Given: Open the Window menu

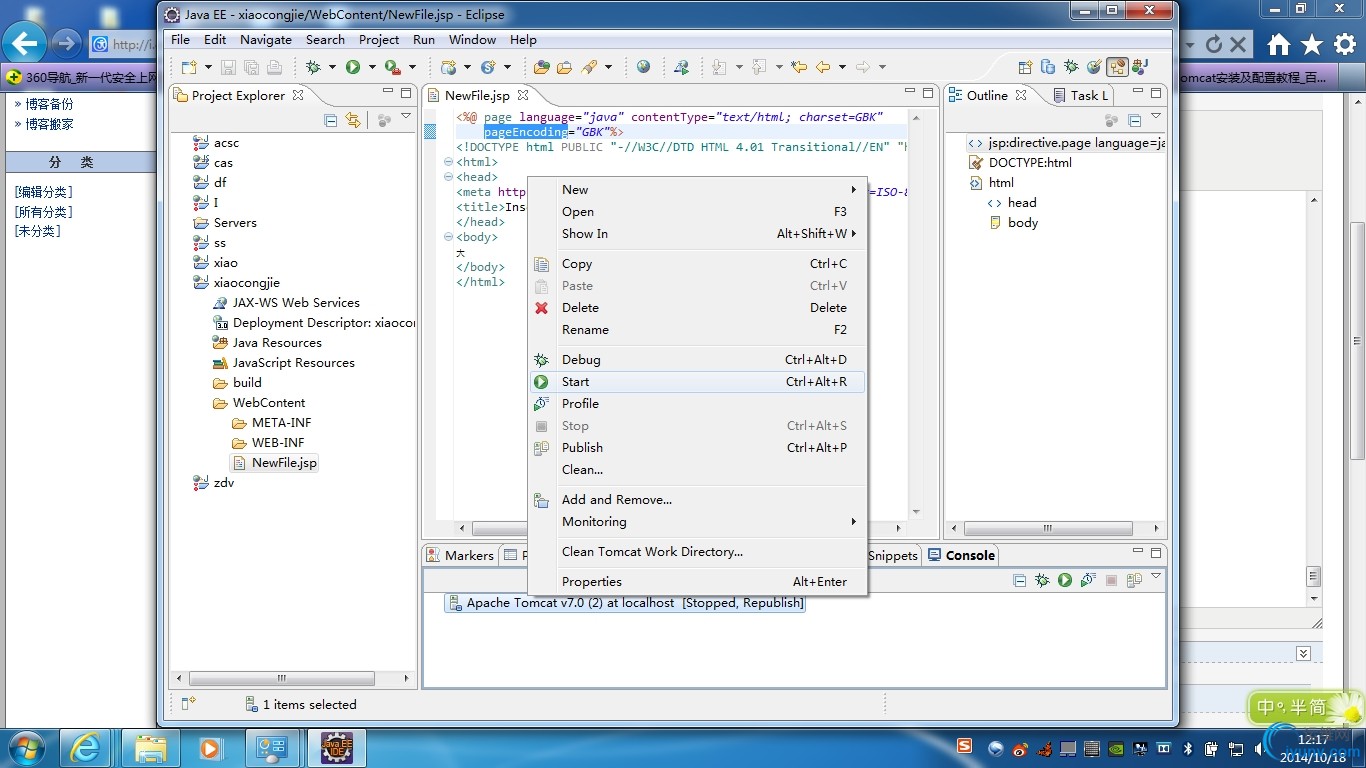Looking at the screenshot, I should tap(473, 40).
